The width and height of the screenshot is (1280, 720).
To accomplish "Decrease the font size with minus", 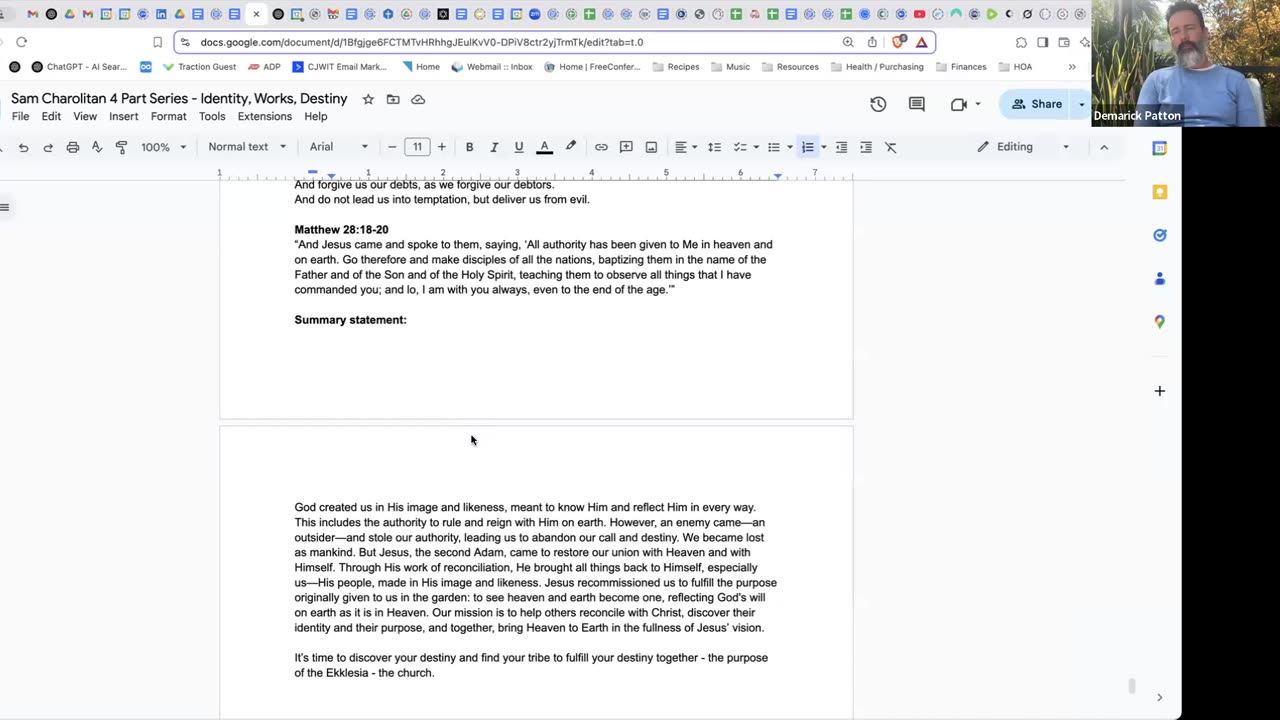I will [392, 147].
